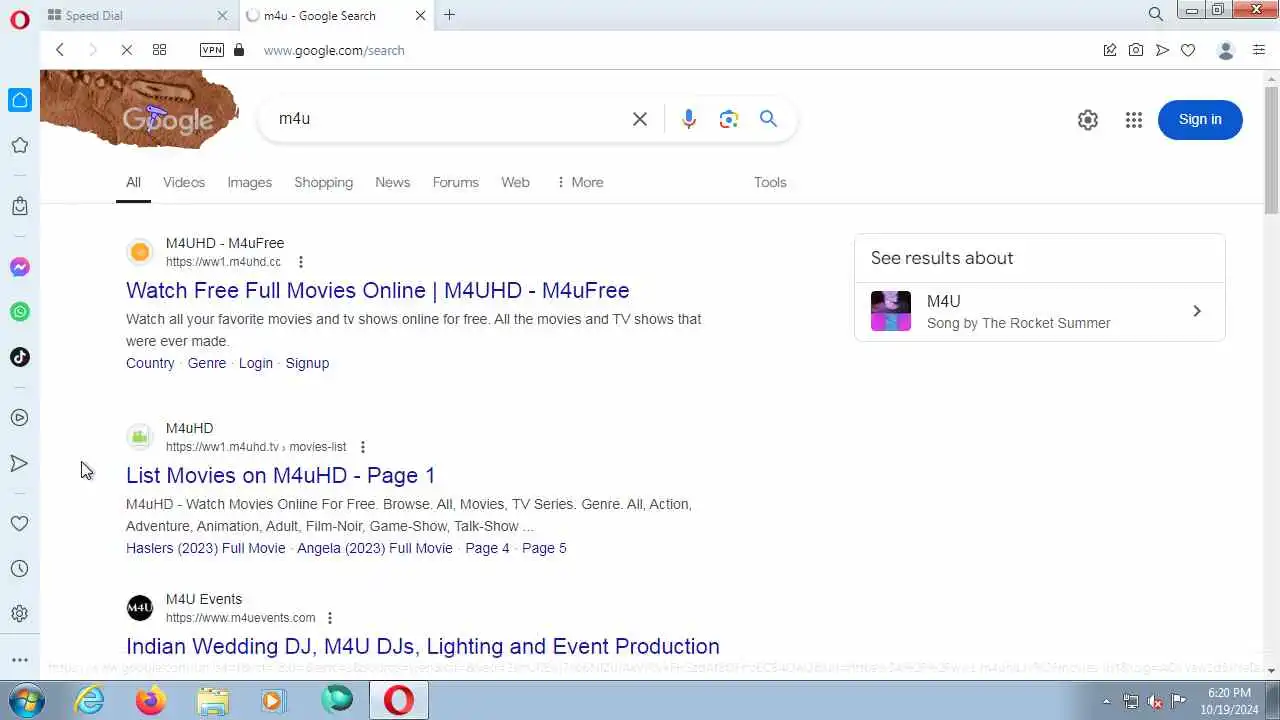Open sidebar History clock icon
Image resolution: width=1280 pixels, height=720 pixels.
[x=20, y=569]
